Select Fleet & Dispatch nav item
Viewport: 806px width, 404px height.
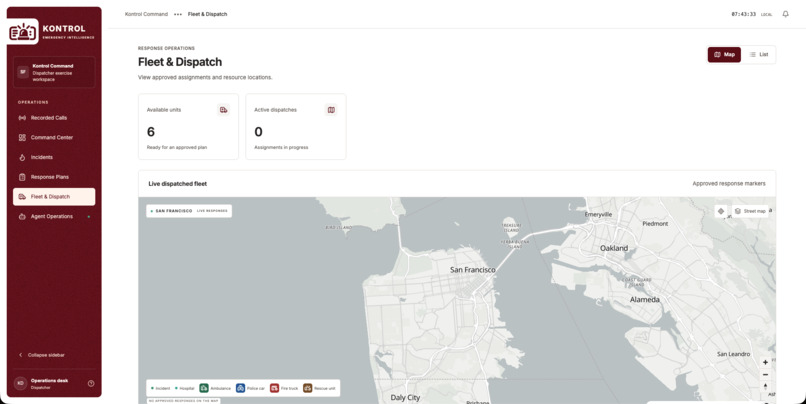coord(54,196)
